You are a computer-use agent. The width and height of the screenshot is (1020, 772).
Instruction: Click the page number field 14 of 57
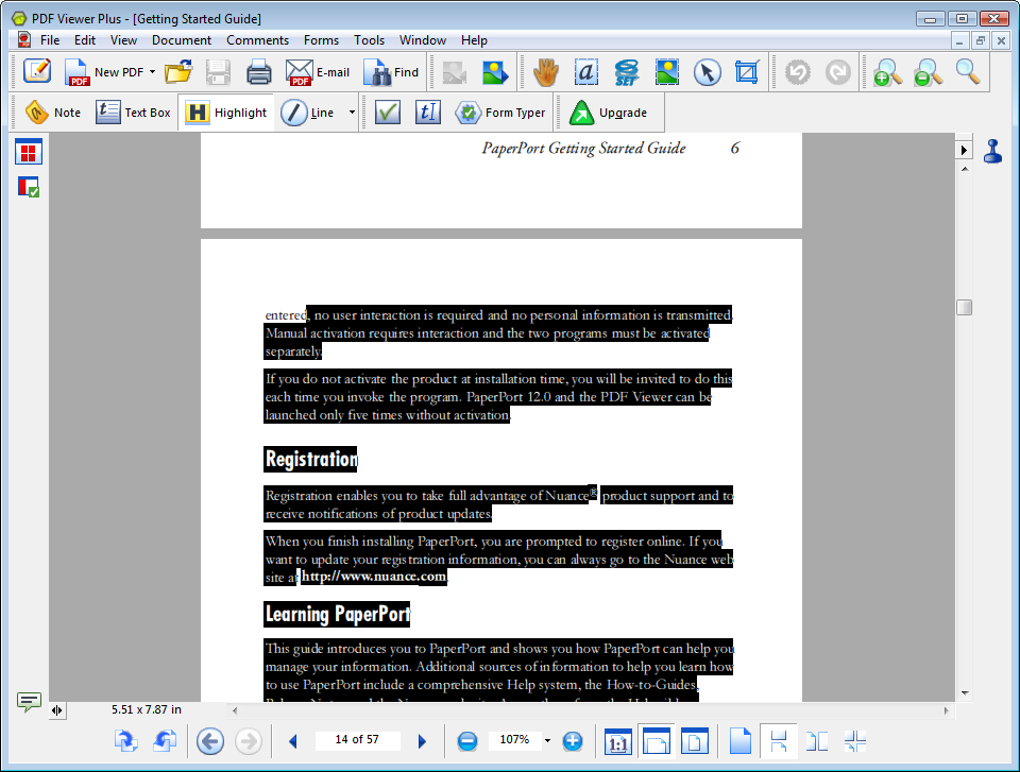357,740
